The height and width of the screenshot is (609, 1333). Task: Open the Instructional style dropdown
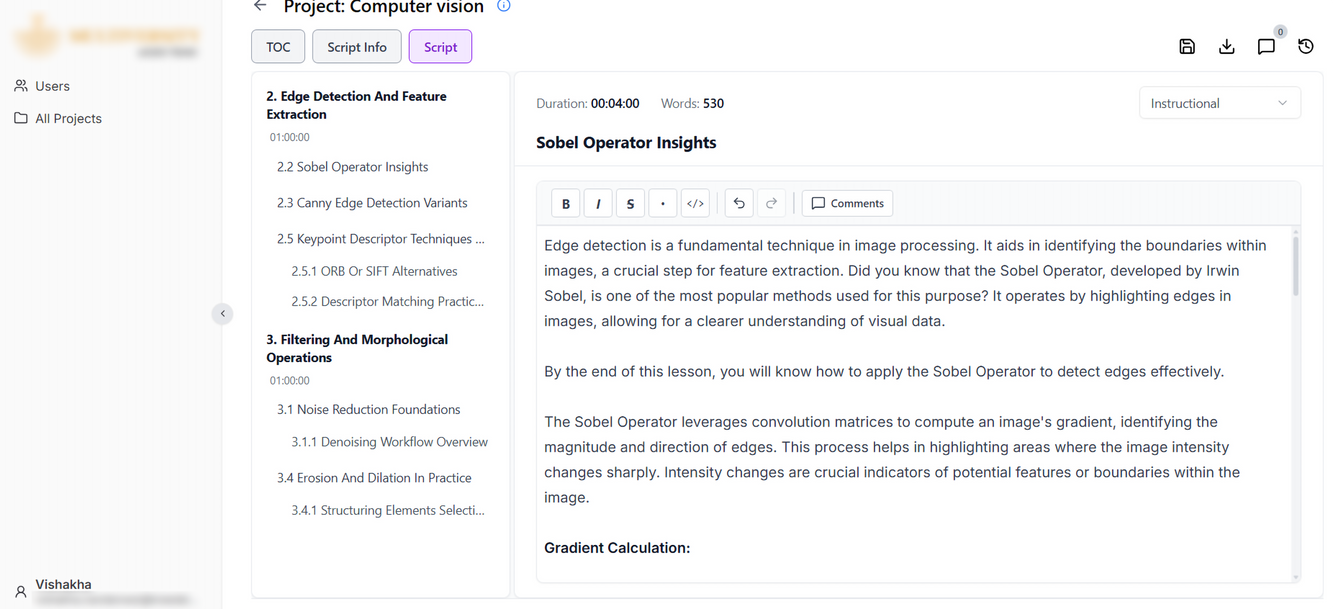(x=1219, y=103)
